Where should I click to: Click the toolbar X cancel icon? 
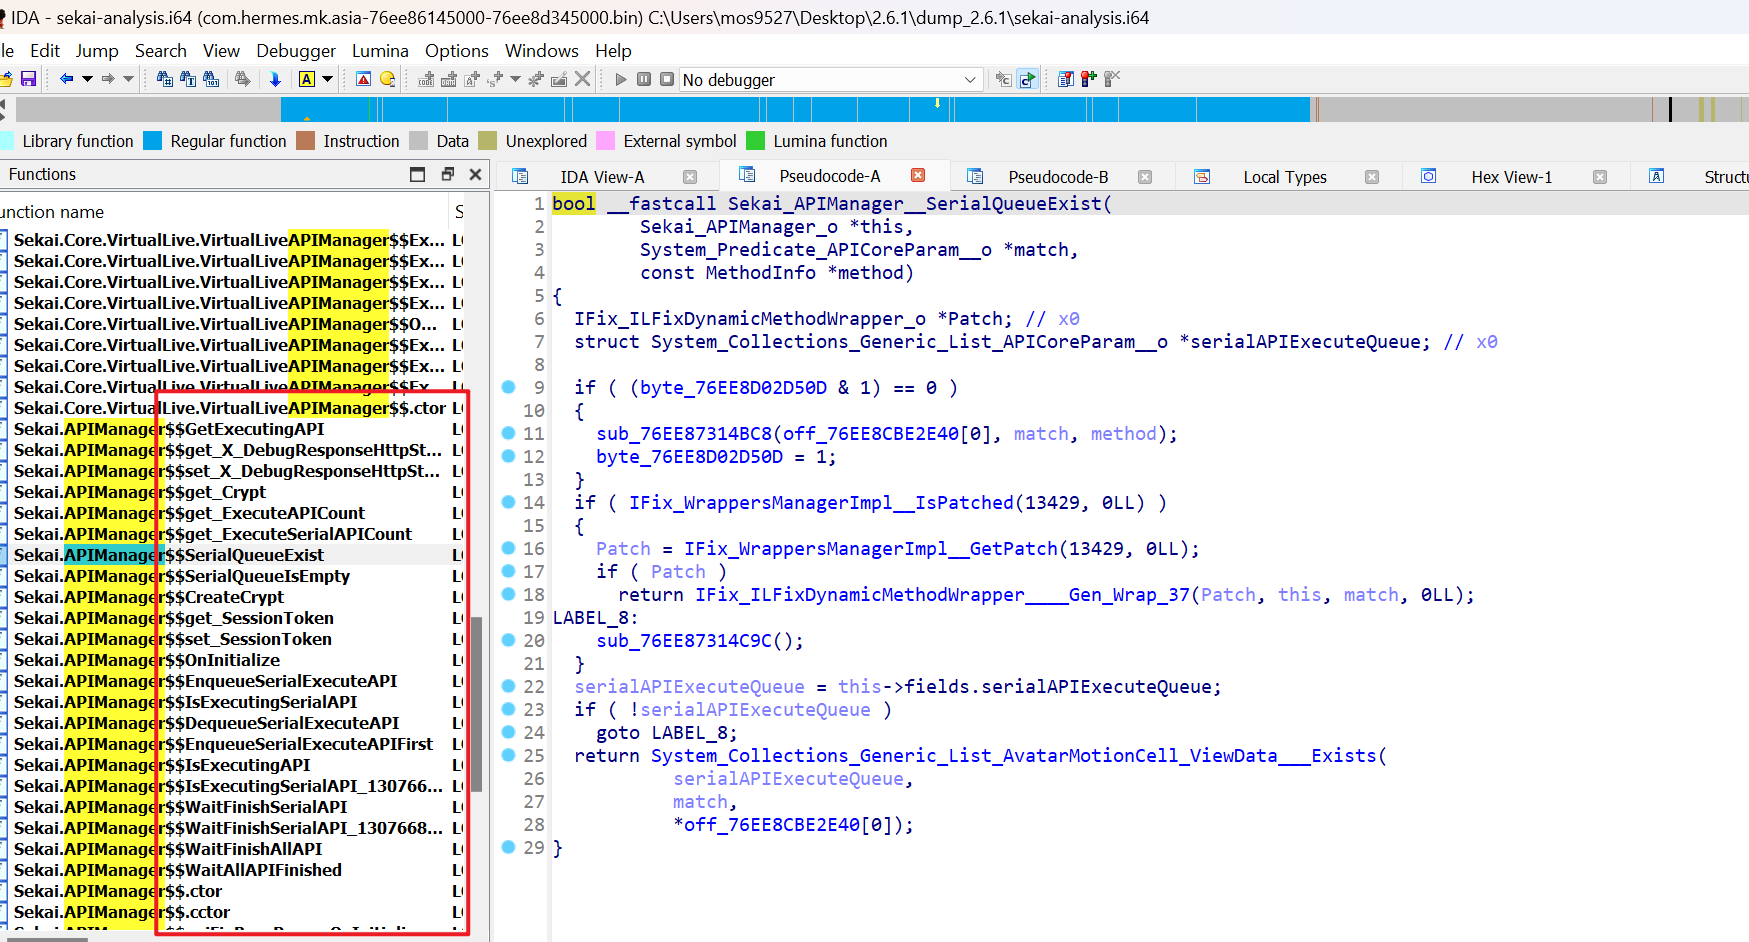(583, 79)
